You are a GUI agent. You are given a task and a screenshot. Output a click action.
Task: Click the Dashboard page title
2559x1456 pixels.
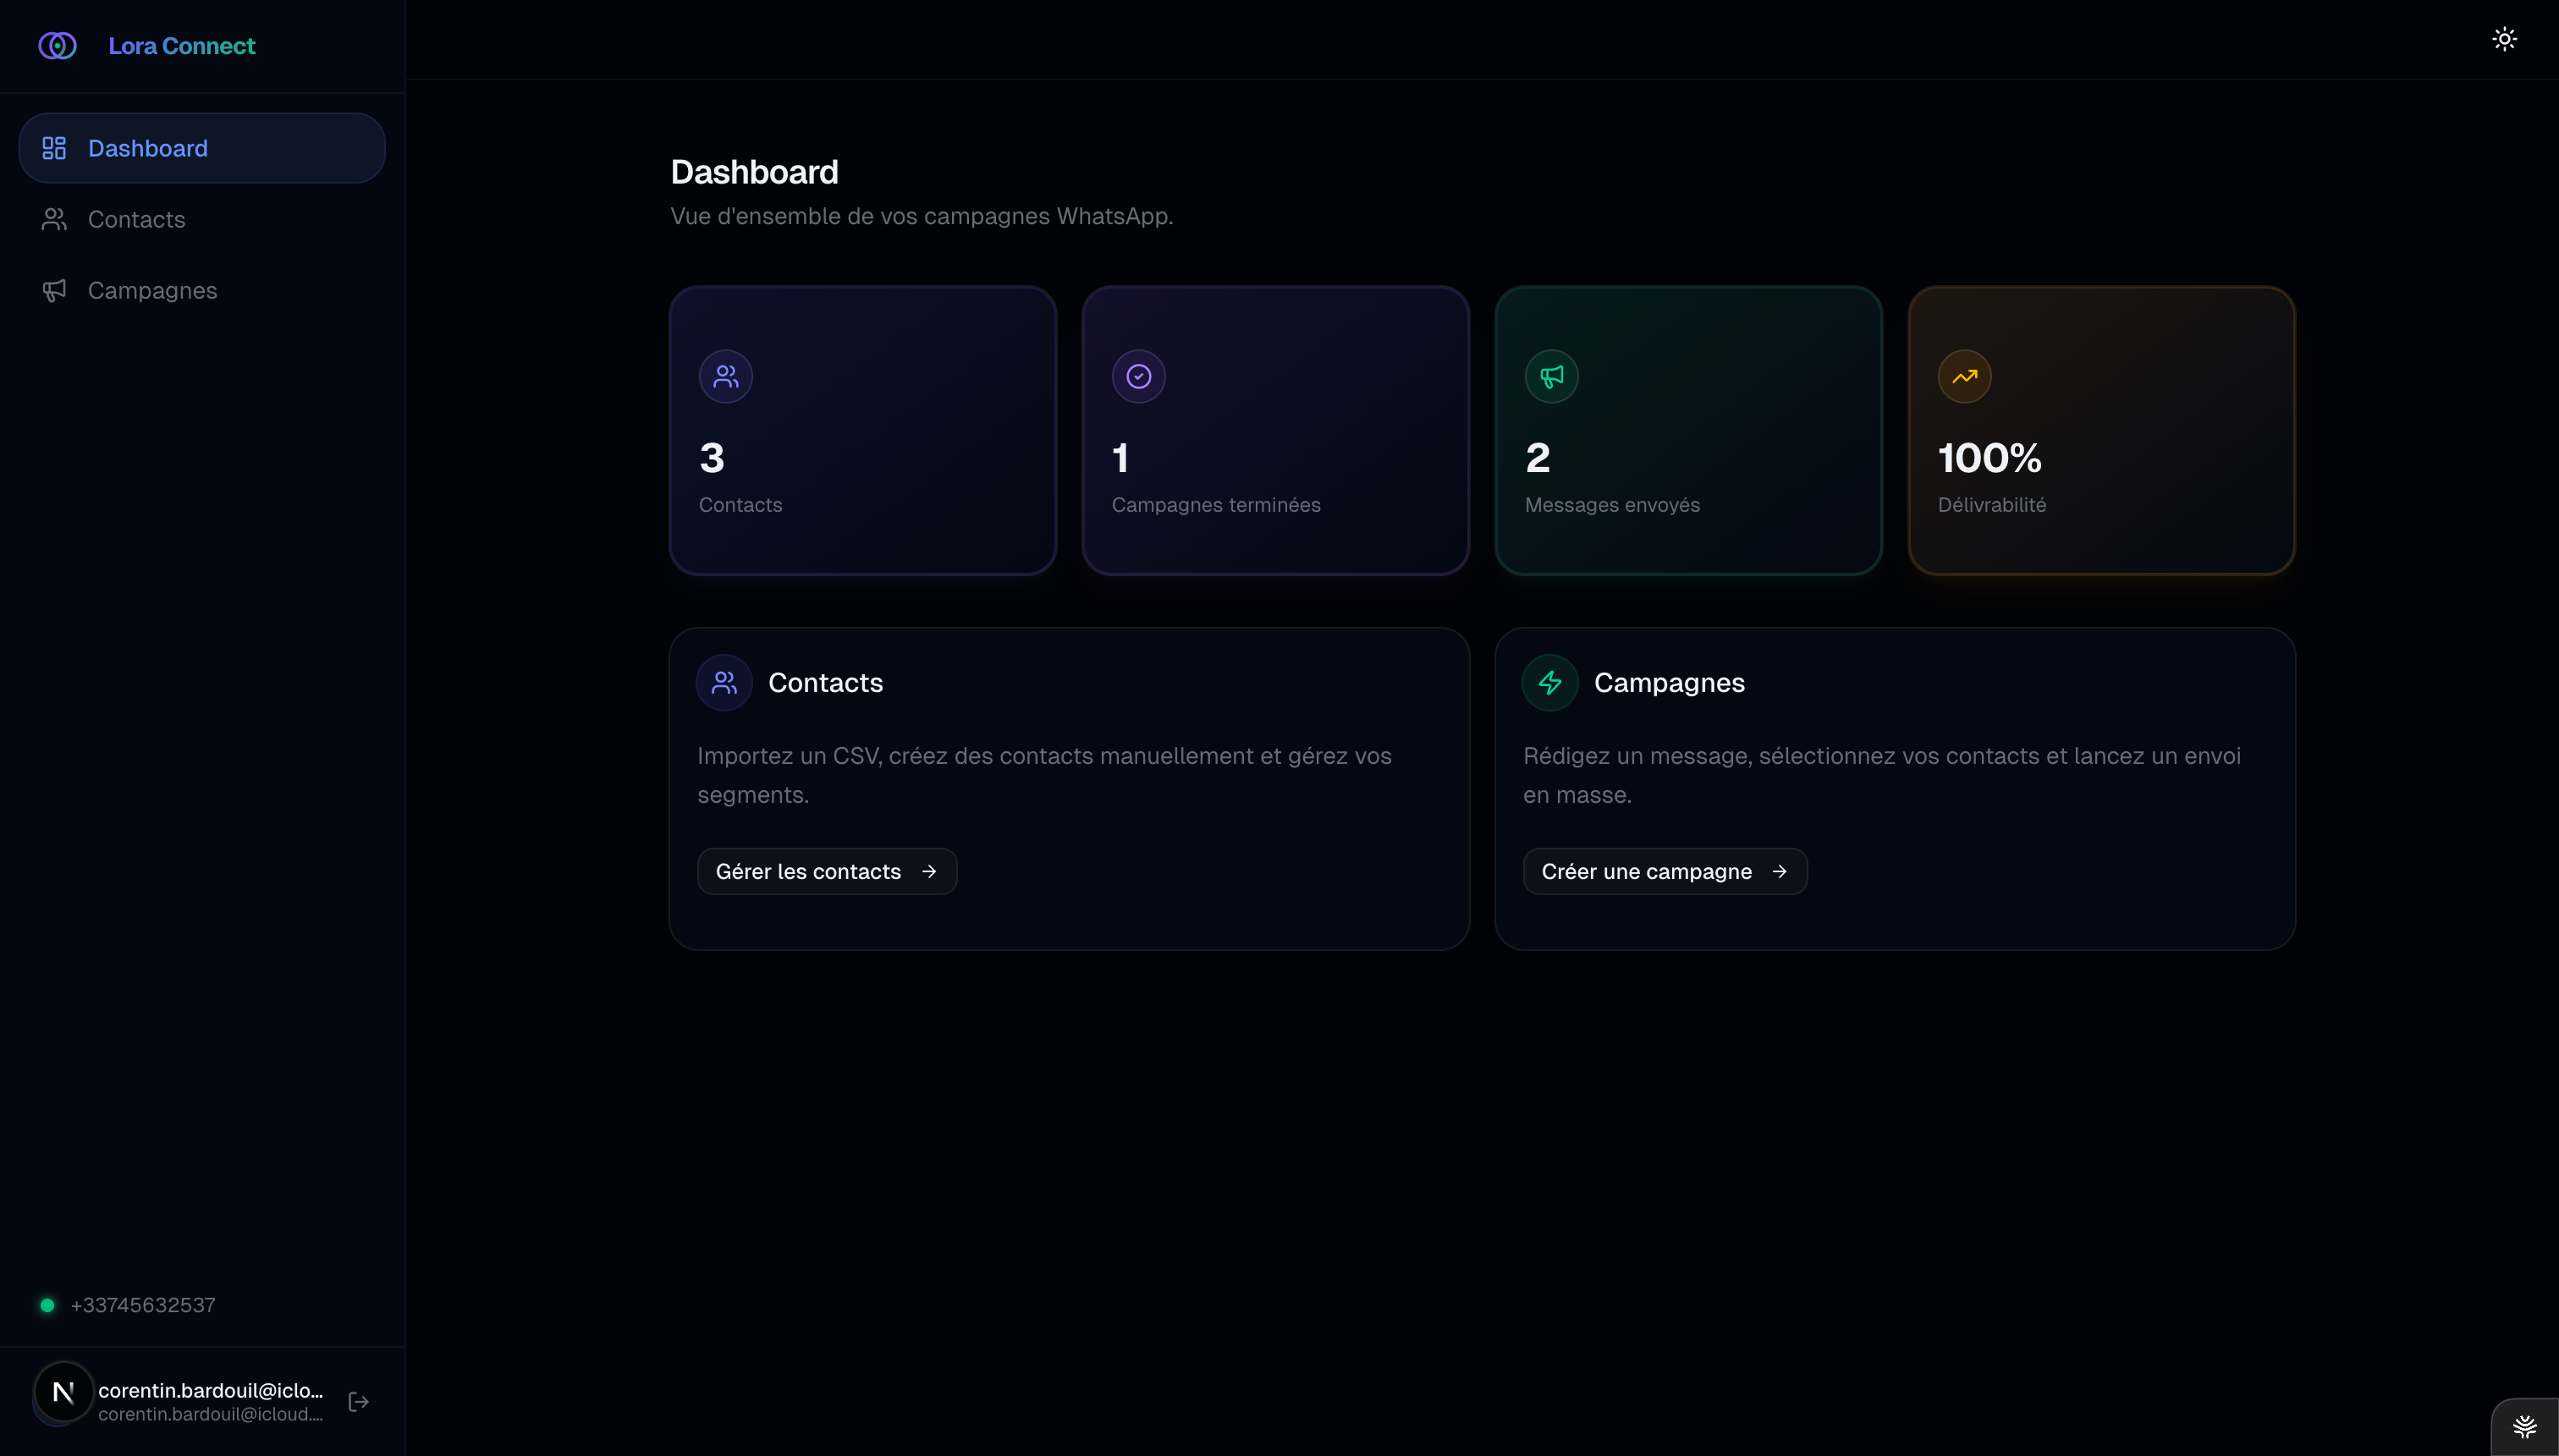[754, 172]
